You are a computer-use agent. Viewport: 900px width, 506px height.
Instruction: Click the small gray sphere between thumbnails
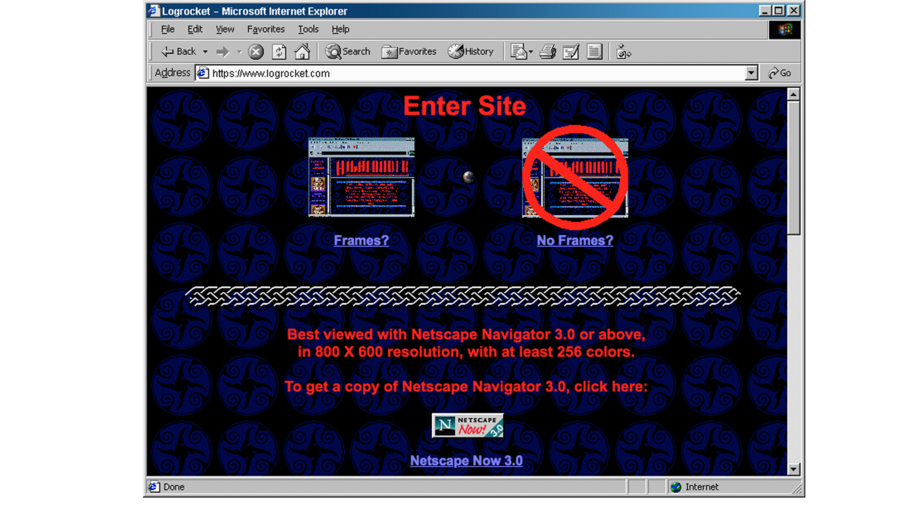(x=468, y=177)
